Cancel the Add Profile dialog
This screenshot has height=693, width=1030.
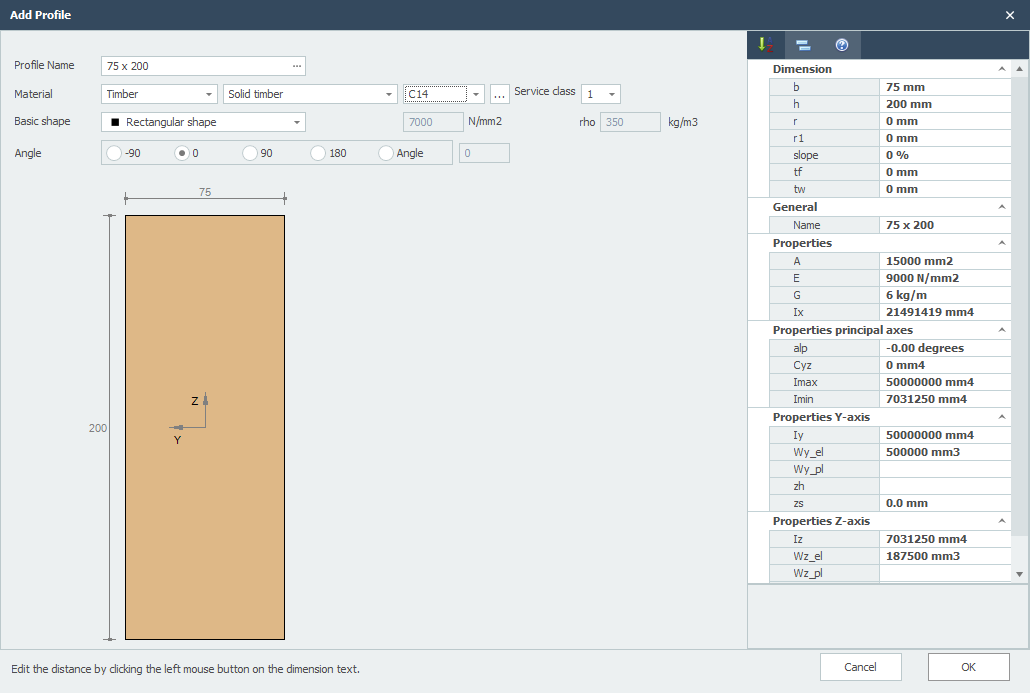pos(860,666)
